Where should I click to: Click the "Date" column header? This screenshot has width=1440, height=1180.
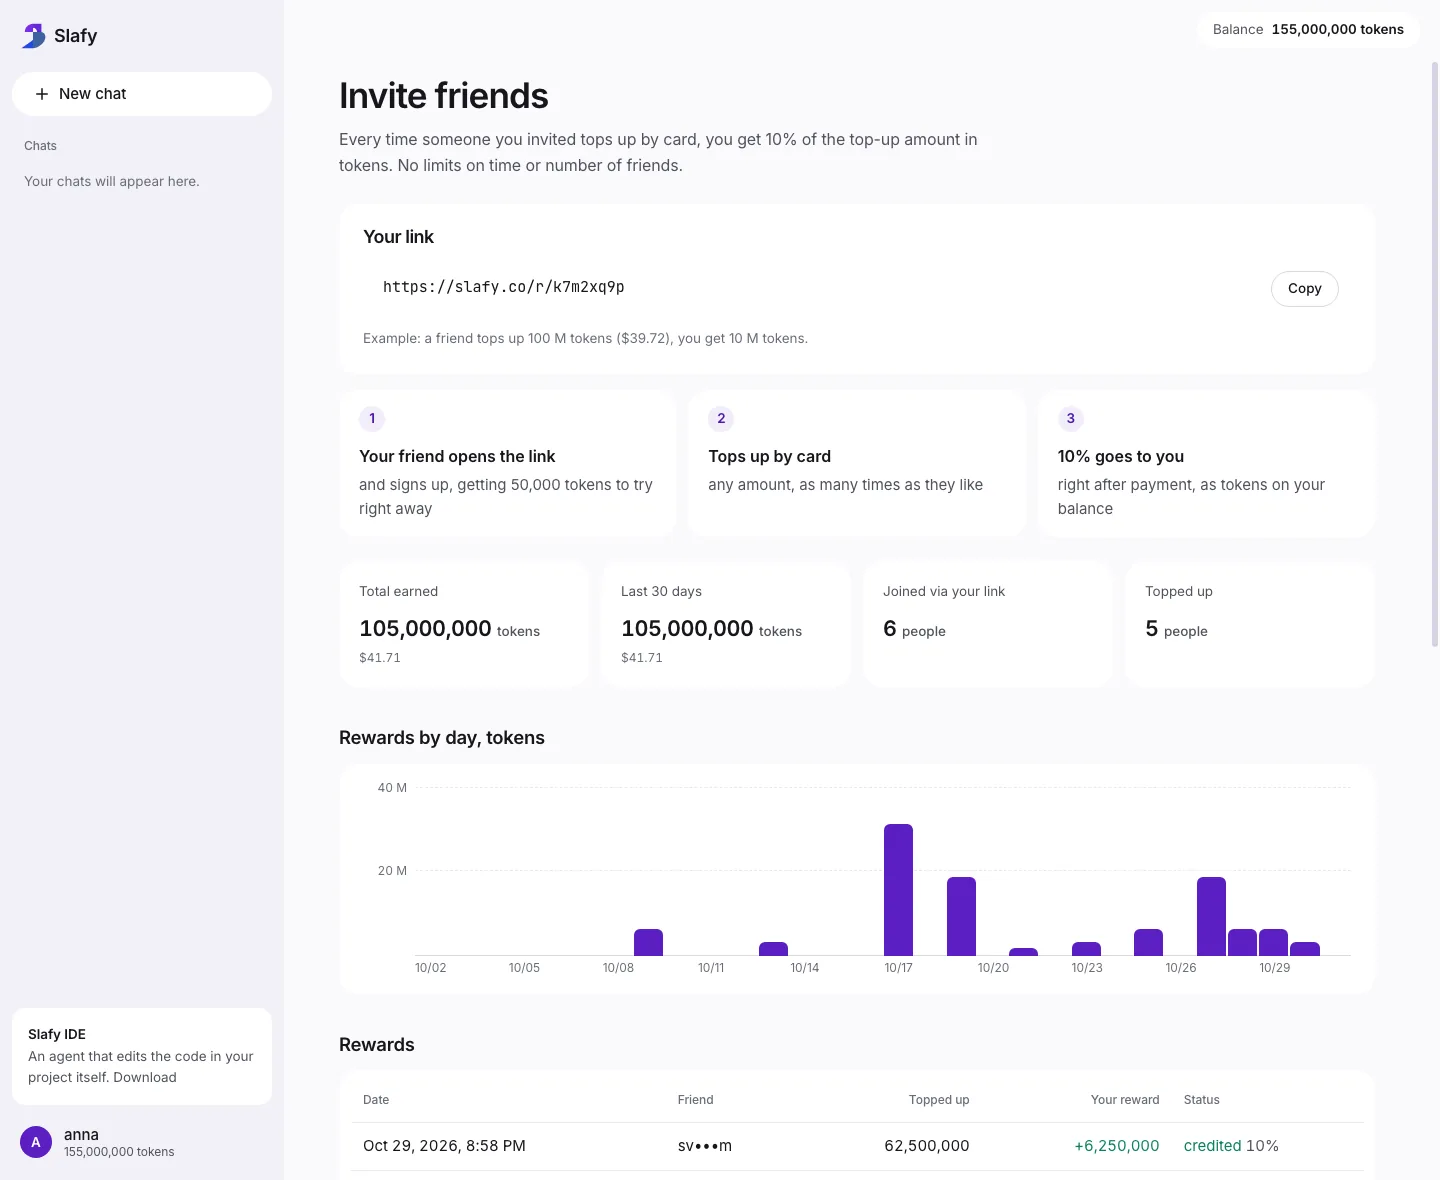376,1099
